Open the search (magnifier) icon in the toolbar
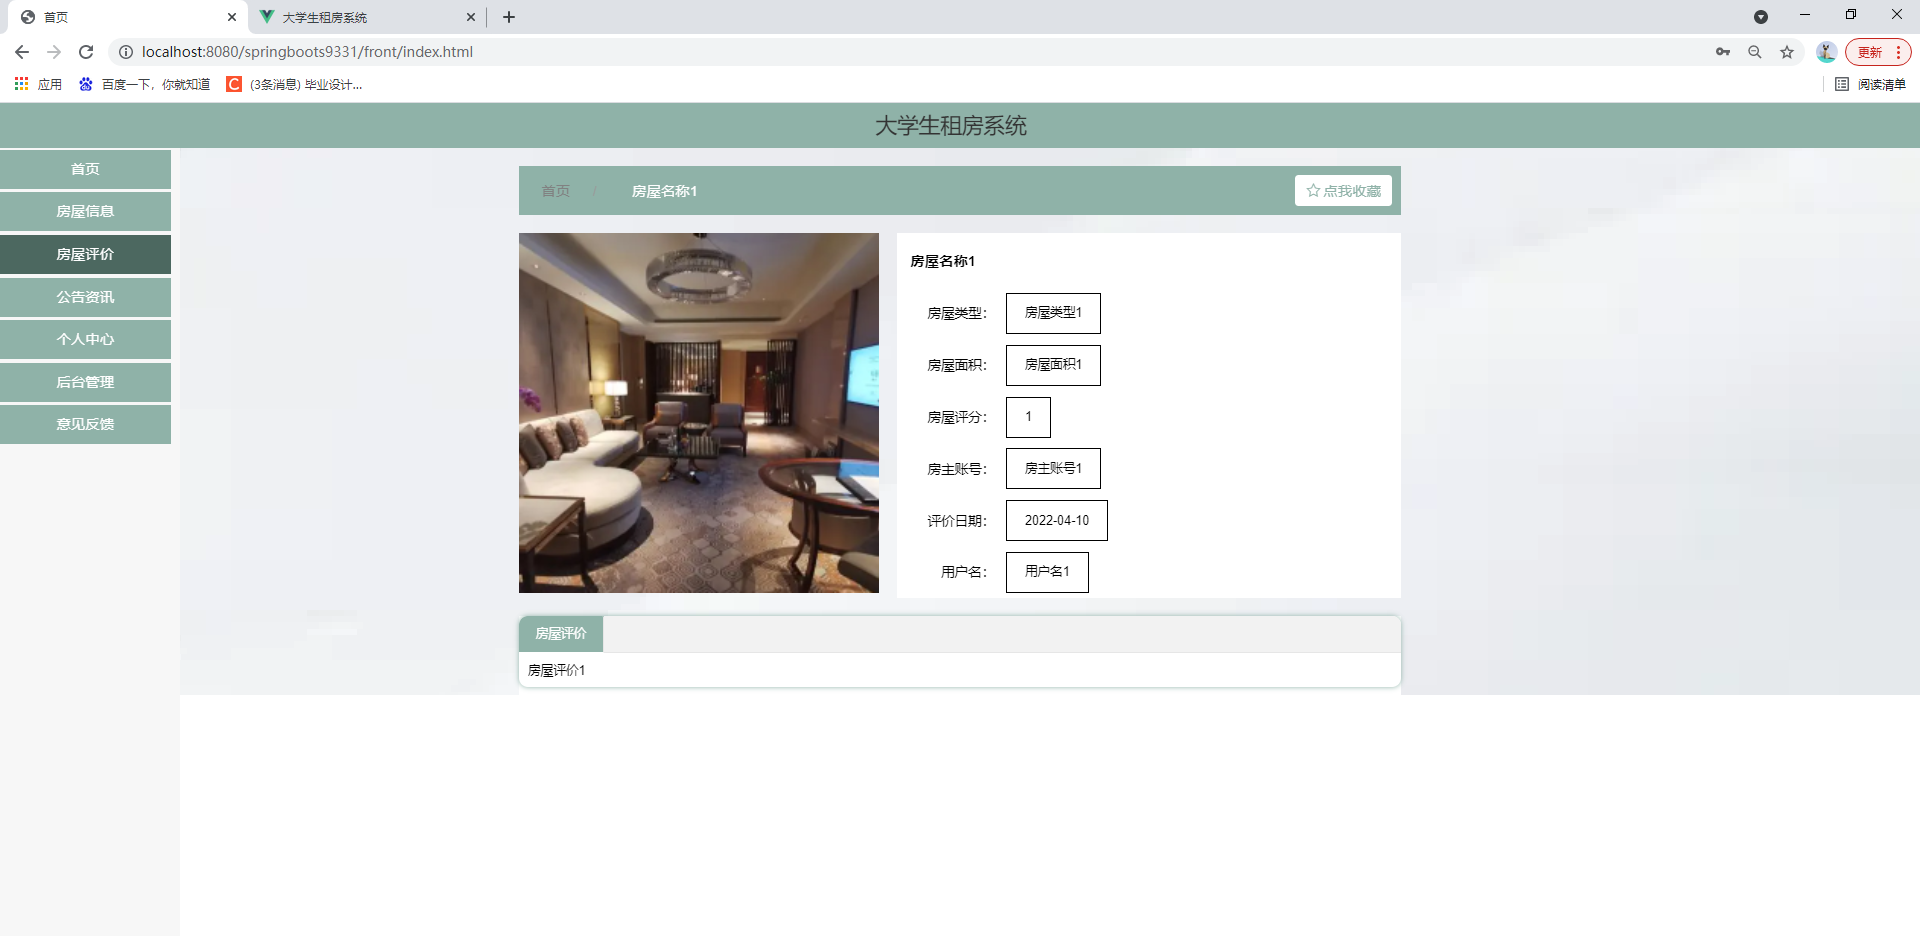This screenshot has width=1920, height=936. pyautogui.click(x=1755, y=51)
